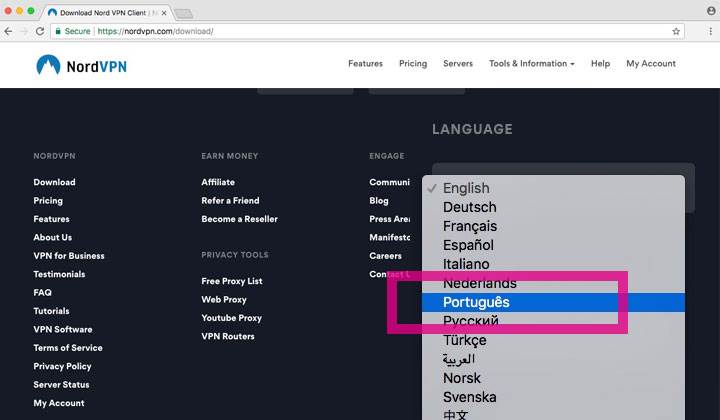Screen dimensions: 720x420
Task: Open the Refer a Friend link
Action: 230,201
